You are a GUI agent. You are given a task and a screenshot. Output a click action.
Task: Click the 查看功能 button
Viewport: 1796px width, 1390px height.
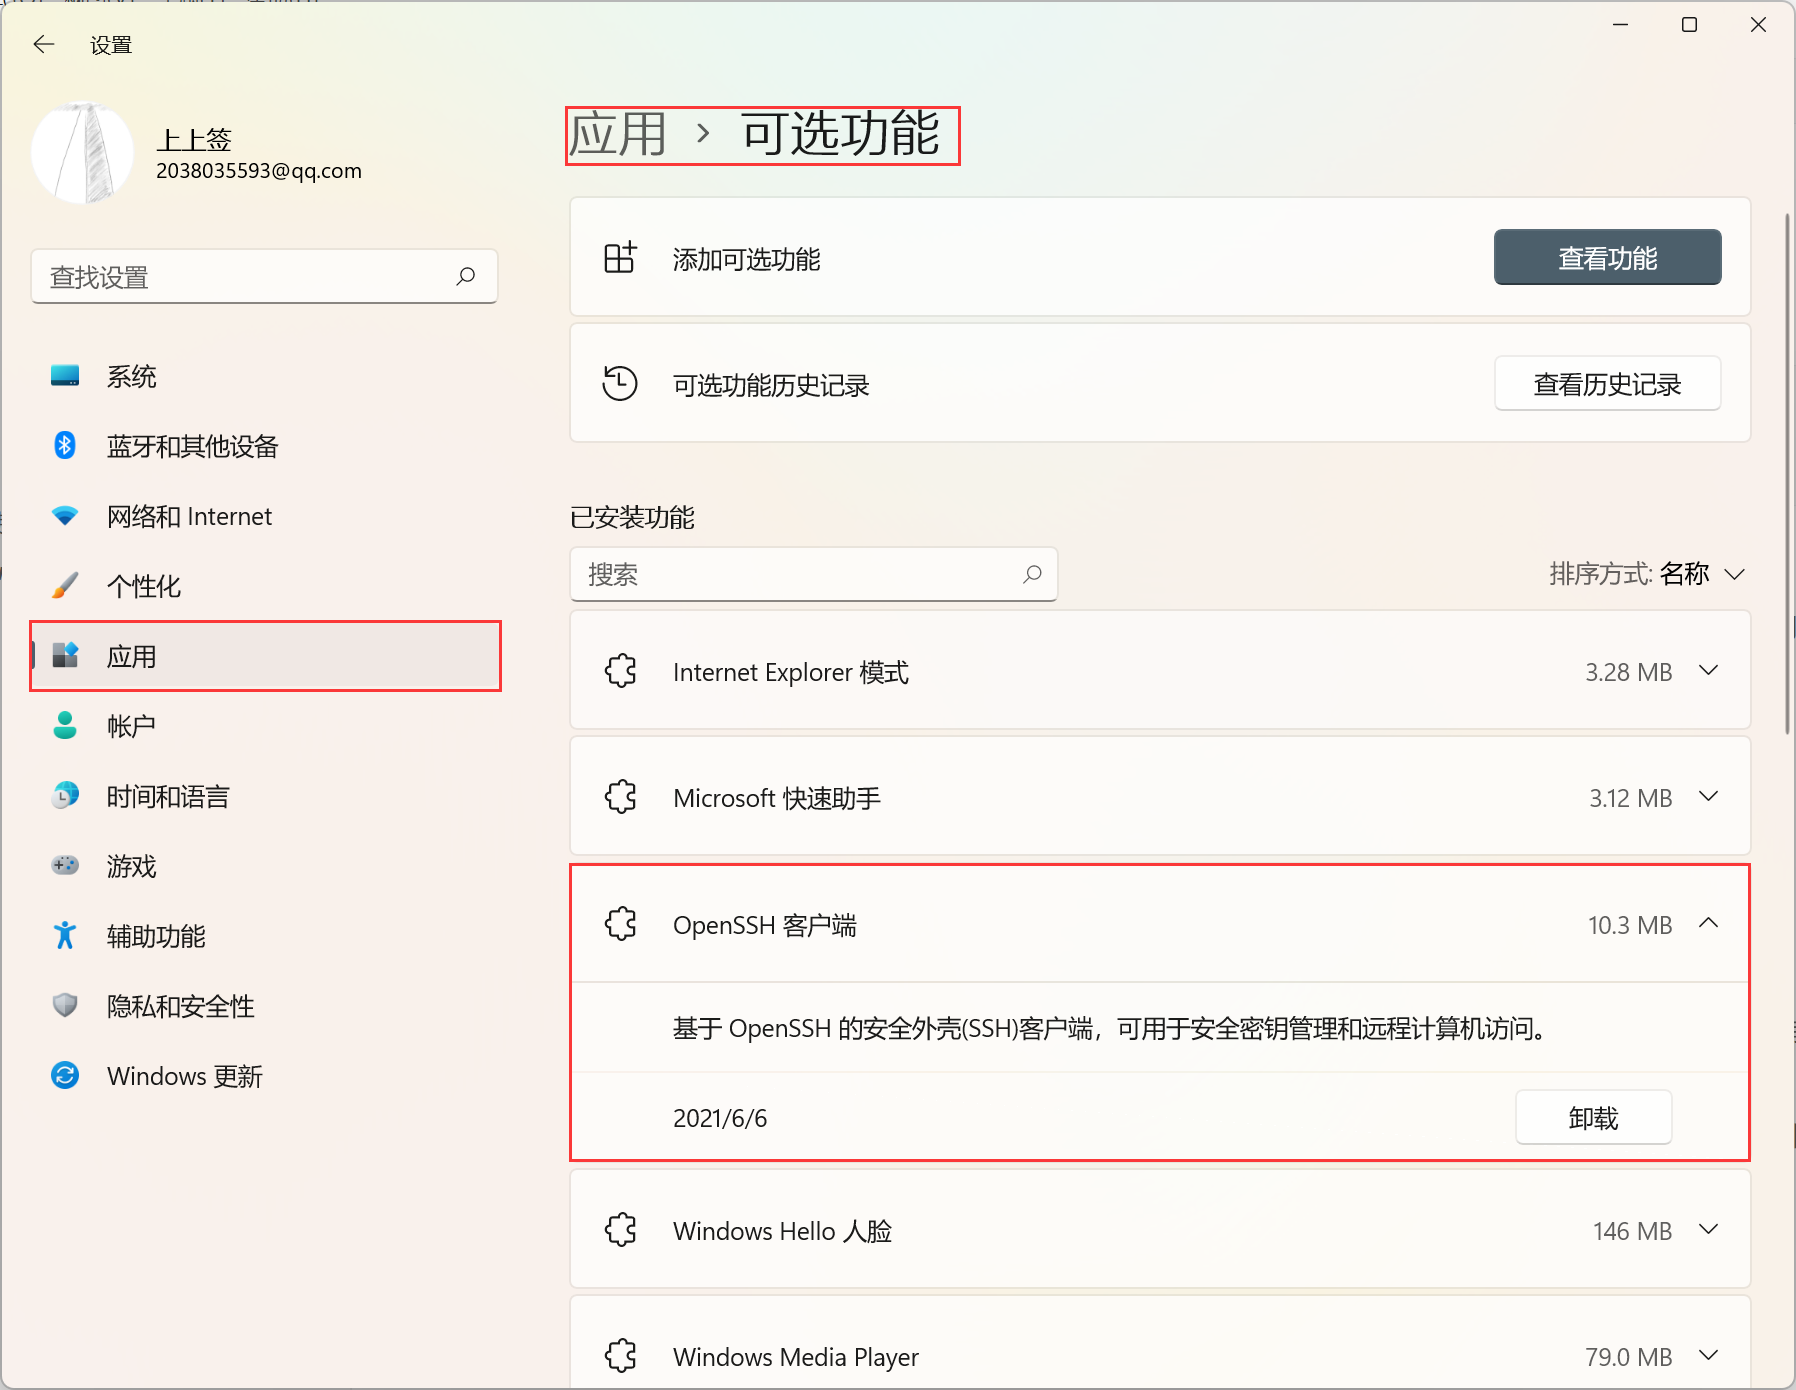pyautogui.click(x=1607, y=258)
